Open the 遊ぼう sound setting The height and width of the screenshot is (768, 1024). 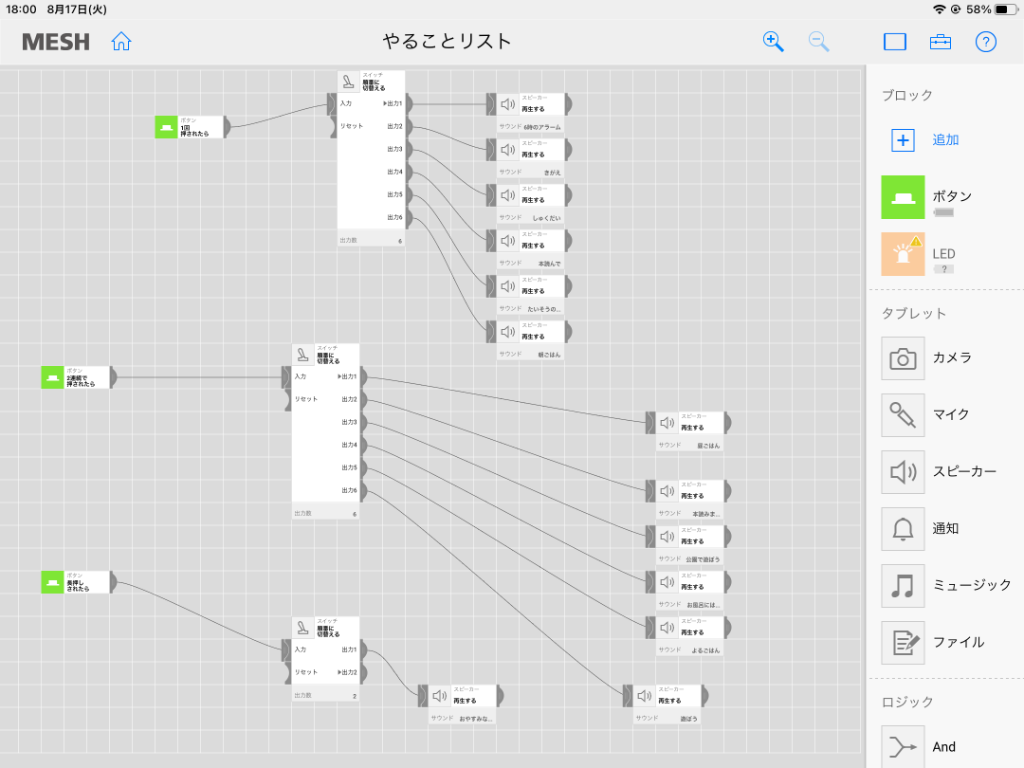[x=667, y=718]
